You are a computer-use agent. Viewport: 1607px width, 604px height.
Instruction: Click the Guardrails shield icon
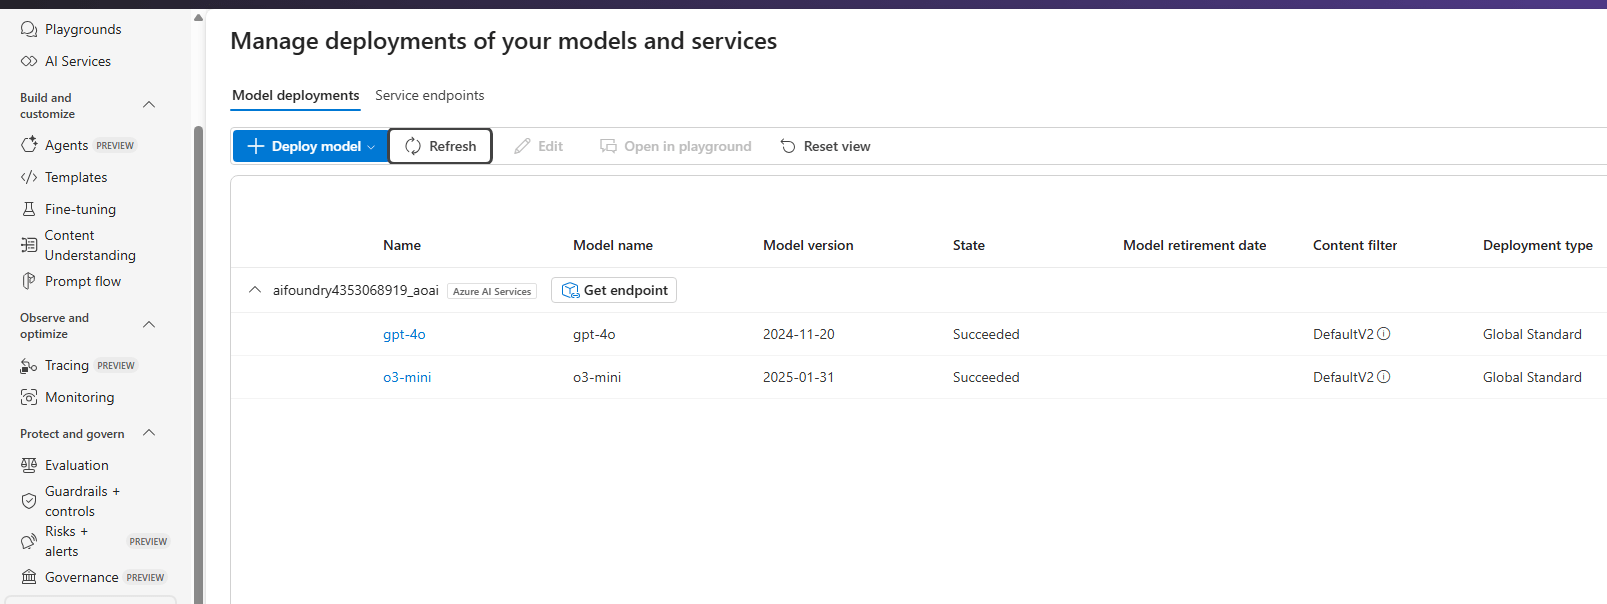pos(29,501)
